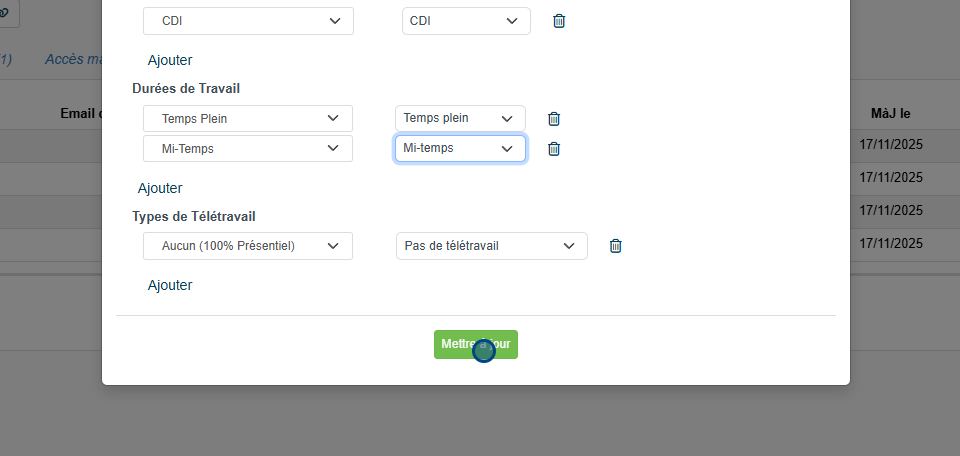
Task: Open the left Temps Plein dropdown
Action: point(247,118)
